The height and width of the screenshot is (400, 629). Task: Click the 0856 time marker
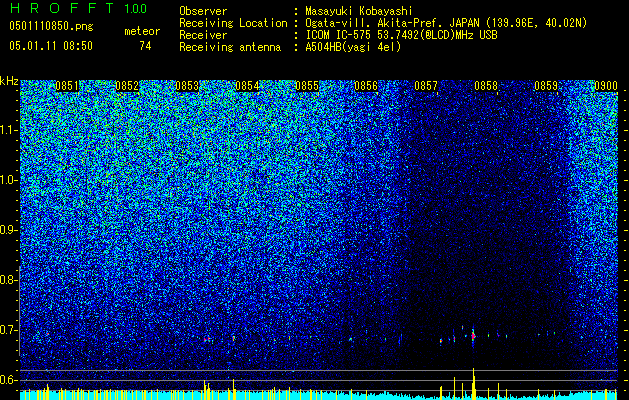click(366, 86)
